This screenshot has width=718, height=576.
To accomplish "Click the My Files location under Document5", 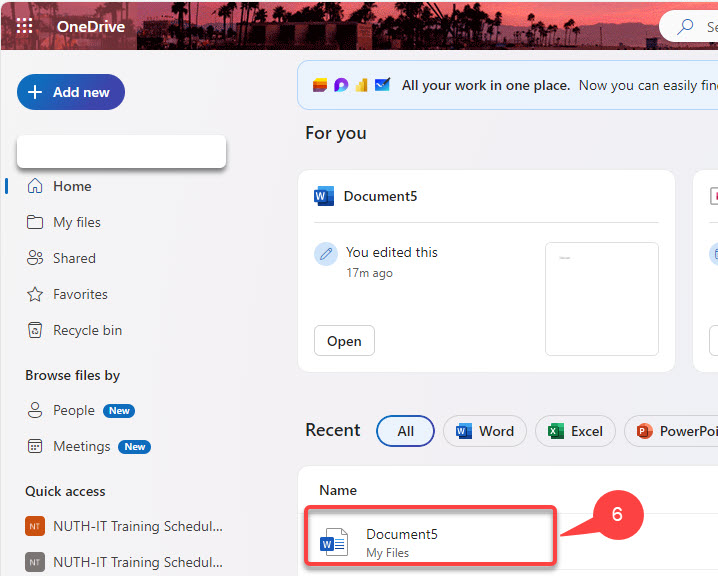I will click(387, 553).
